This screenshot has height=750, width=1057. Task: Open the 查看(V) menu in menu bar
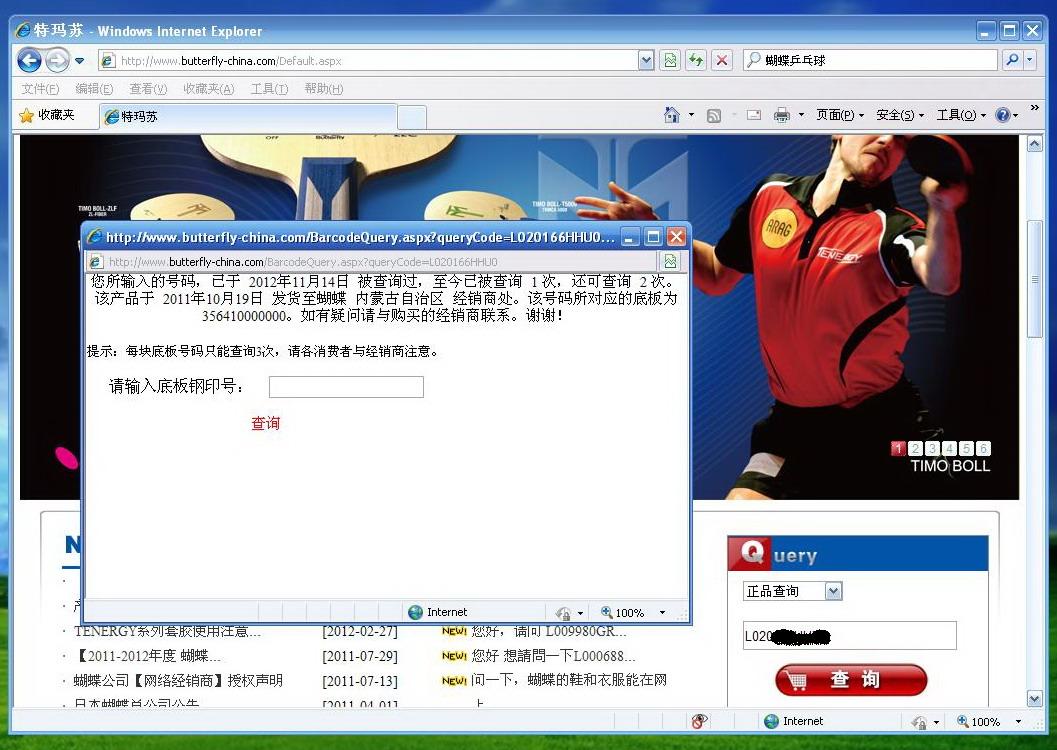pyautogui.click(x=148, y=89)
